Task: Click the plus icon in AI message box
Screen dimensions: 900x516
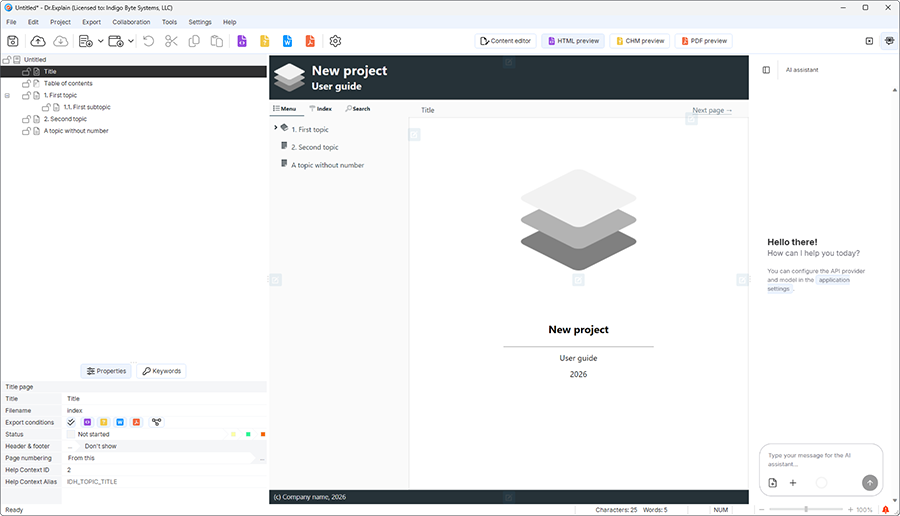Action: tap(793, 483)
